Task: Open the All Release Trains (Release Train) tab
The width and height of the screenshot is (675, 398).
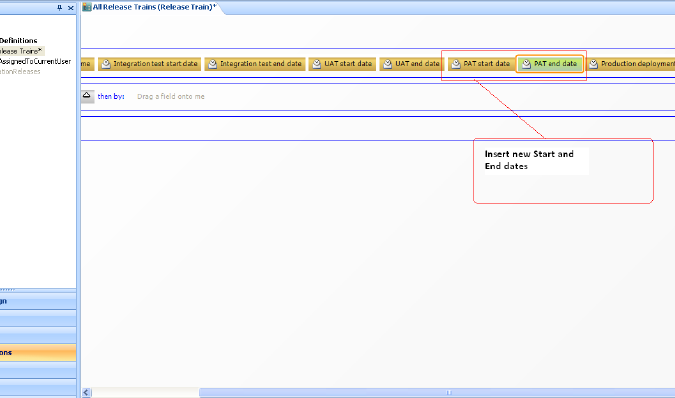Action: click(x=154, y=7)
